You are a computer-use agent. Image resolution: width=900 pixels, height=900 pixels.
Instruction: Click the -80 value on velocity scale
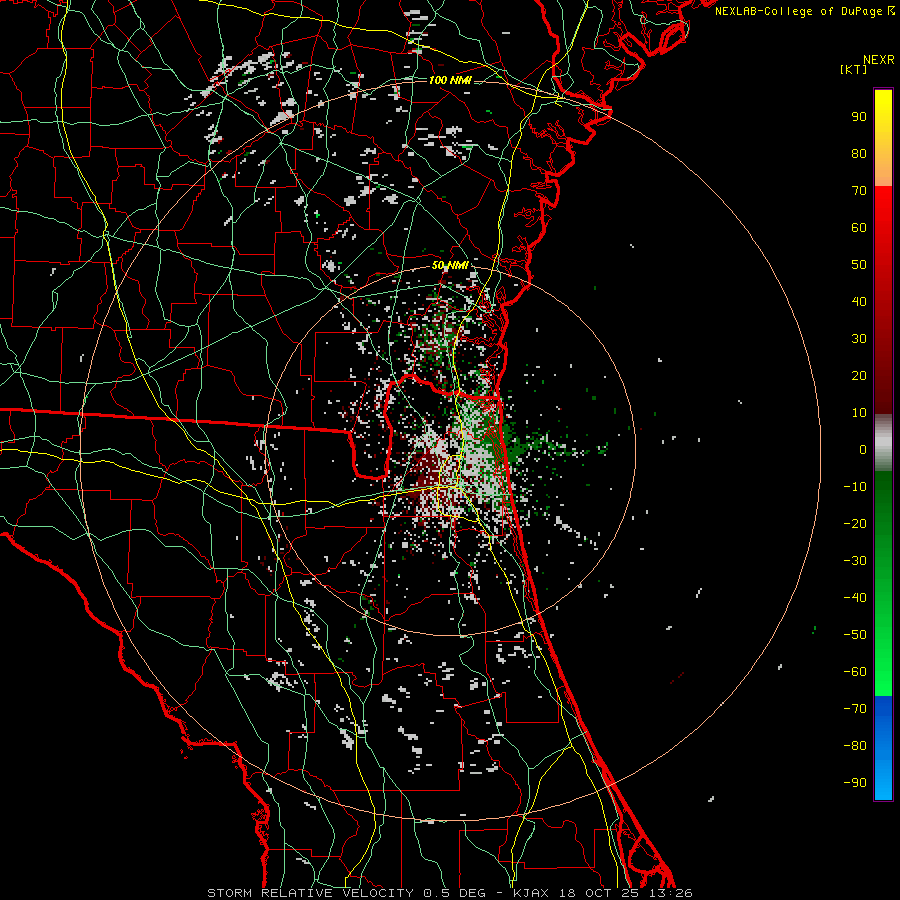click(x=855, y=746)
